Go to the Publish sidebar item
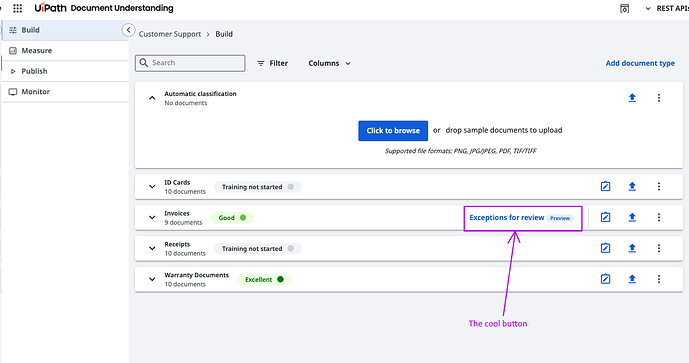This screenshot has width=689, height=363. 65,71
